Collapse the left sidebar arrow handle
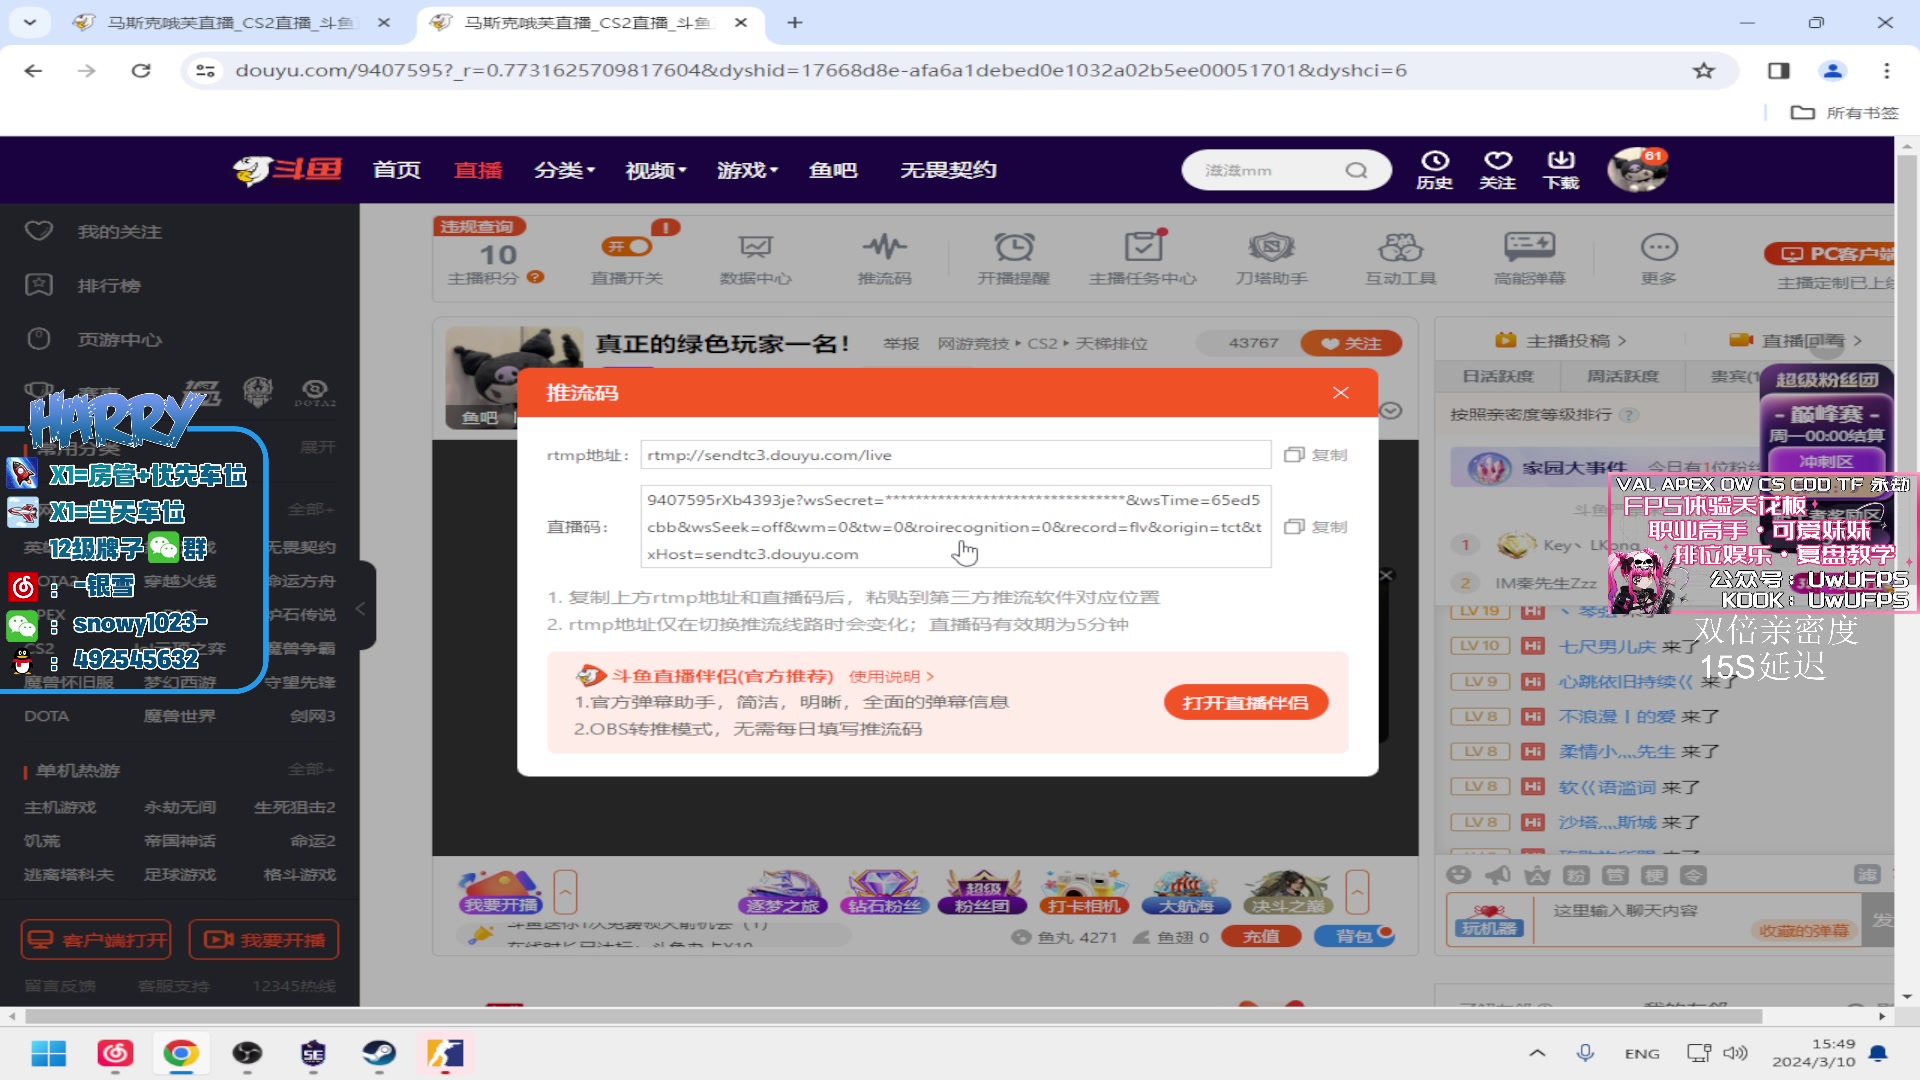 (x=363, y=607)
